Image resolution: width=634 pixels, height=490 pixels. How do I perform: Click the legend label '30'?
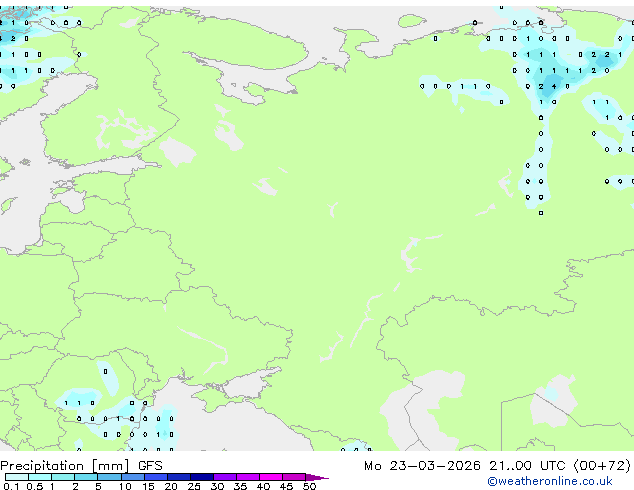tap(218, 486)
